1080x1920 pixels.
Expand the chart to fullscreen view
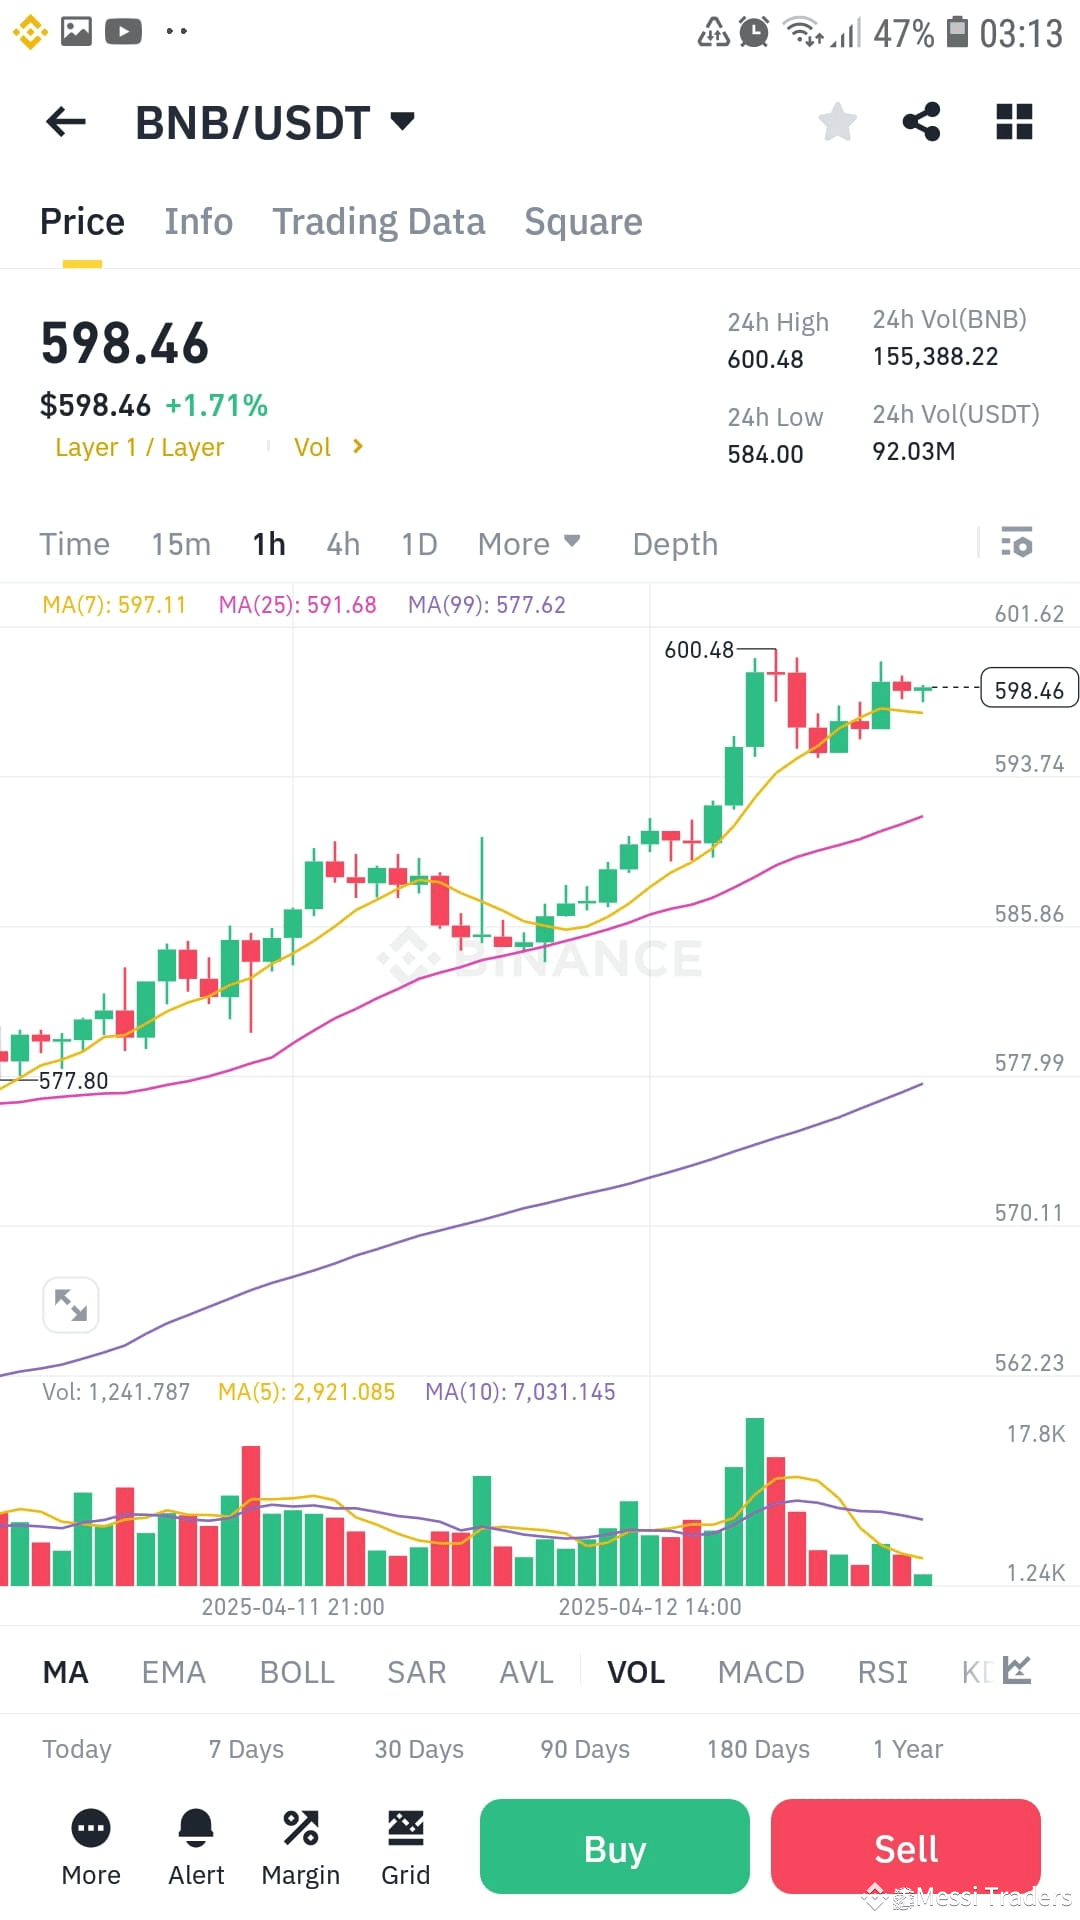pos(70,1305)
